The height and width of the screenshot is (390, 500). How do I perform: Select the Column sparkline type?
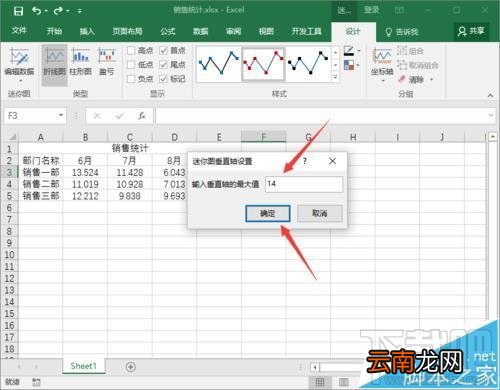click(x=81, y=62)
